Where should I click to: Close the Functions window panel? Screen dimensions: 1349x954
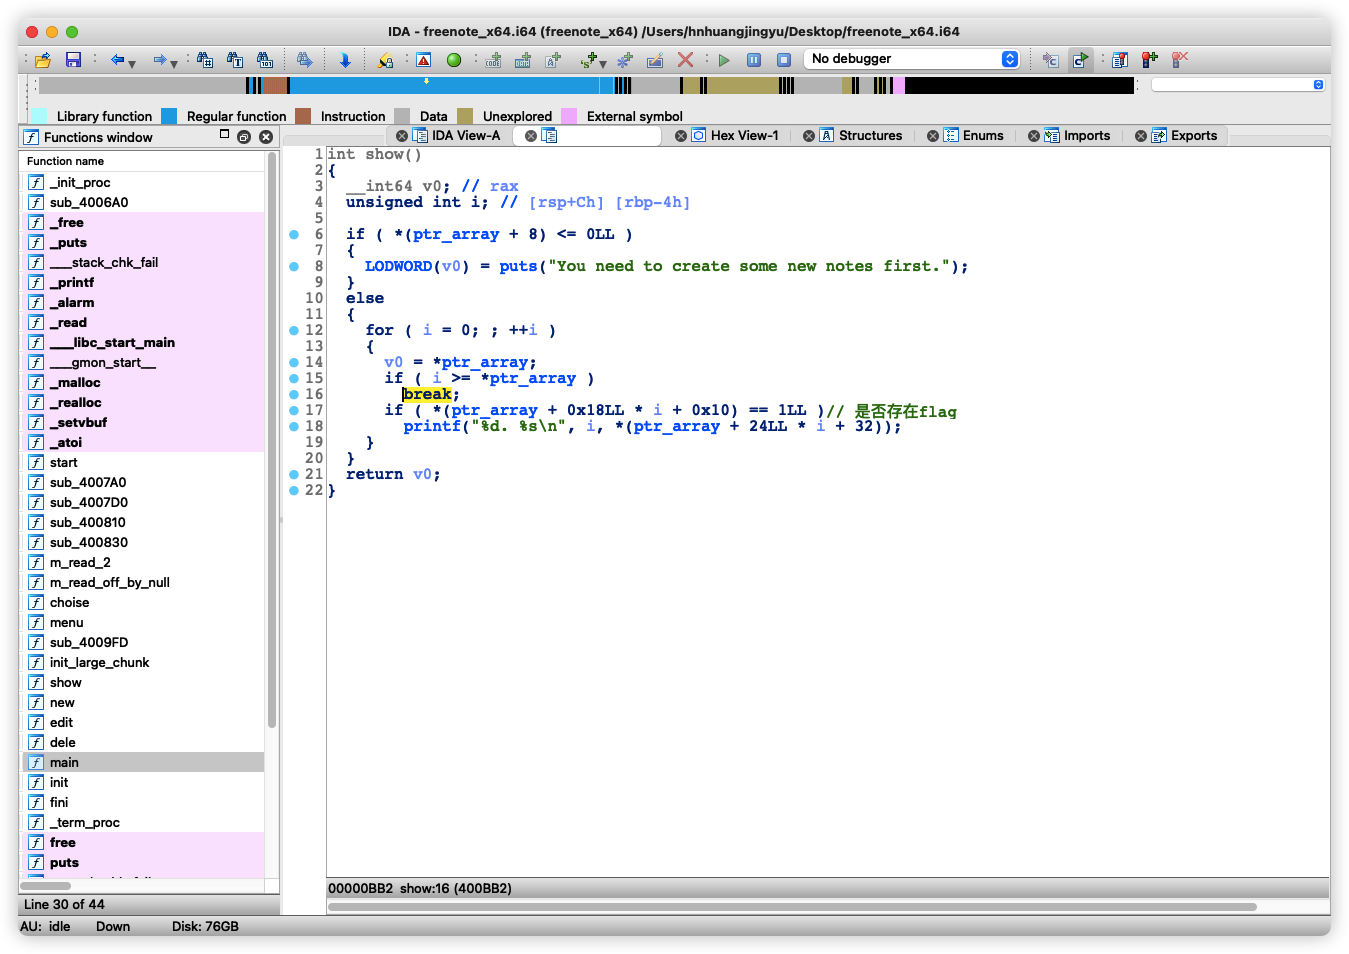pyautogui.click(x=266, y=137)
